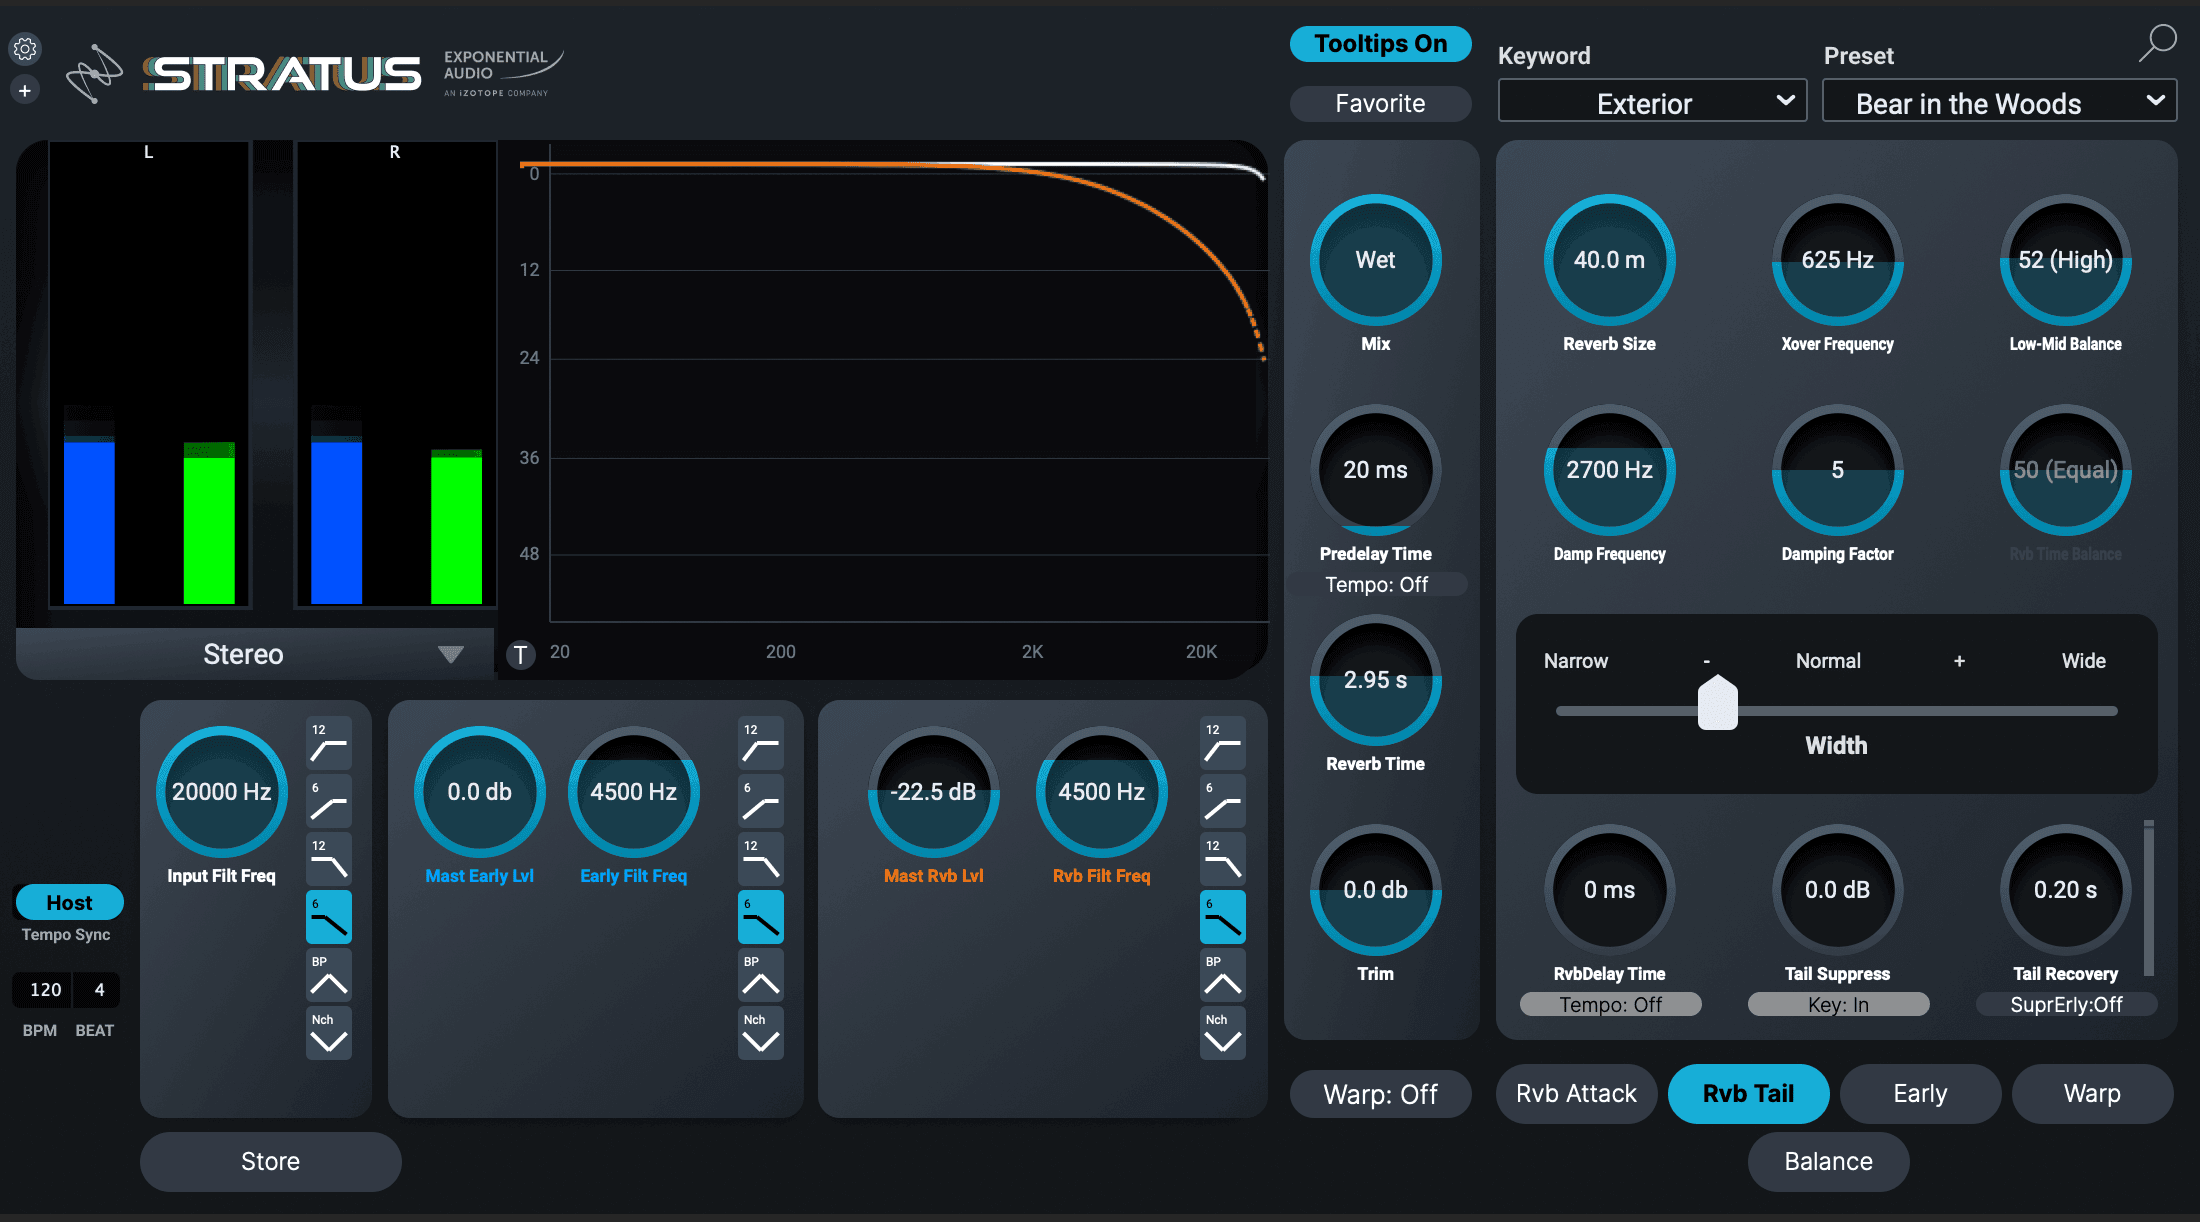Toggle Tempo: Off under RvbDelay Time

click(x=1610, y=1004)
